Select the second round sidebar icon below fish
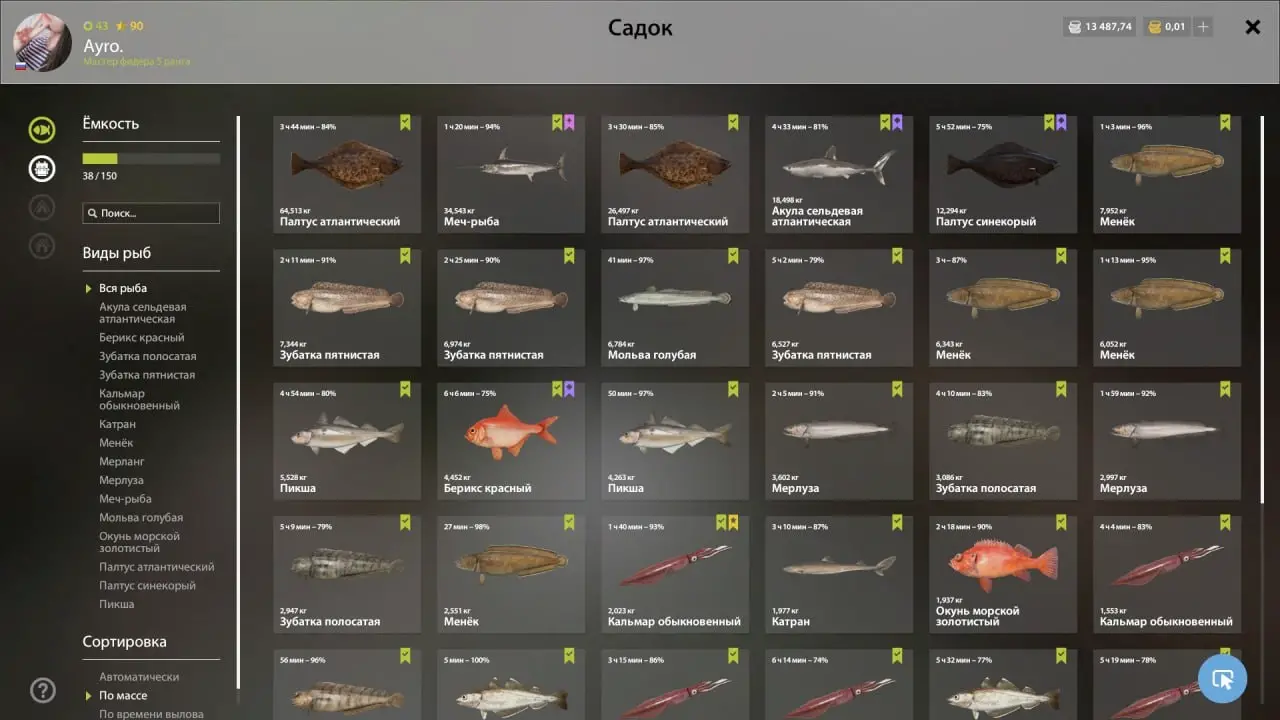Image resolution: width=1280 pixels, height=720 pixels. (x=42, y=168)
